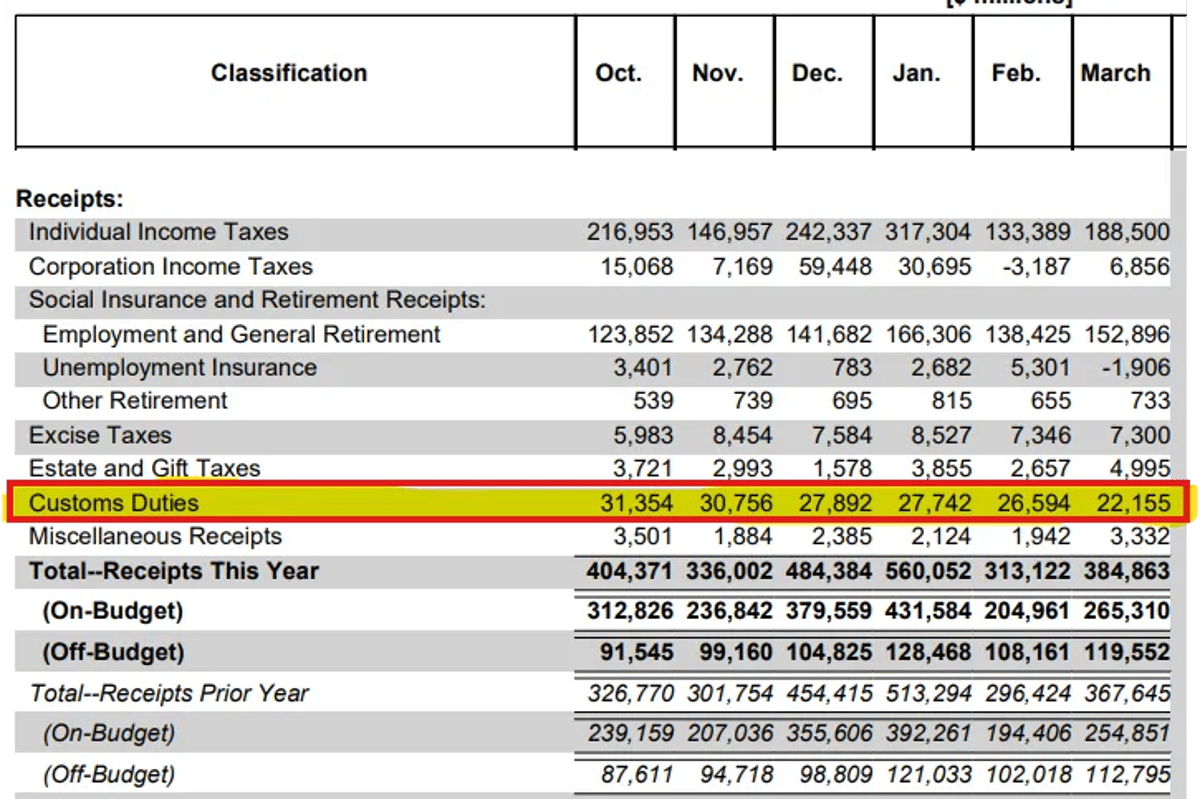Click Miscellaneous Receipts February value 1,942
Screen dimensions: 1200x799
(x=1041, y=536)
